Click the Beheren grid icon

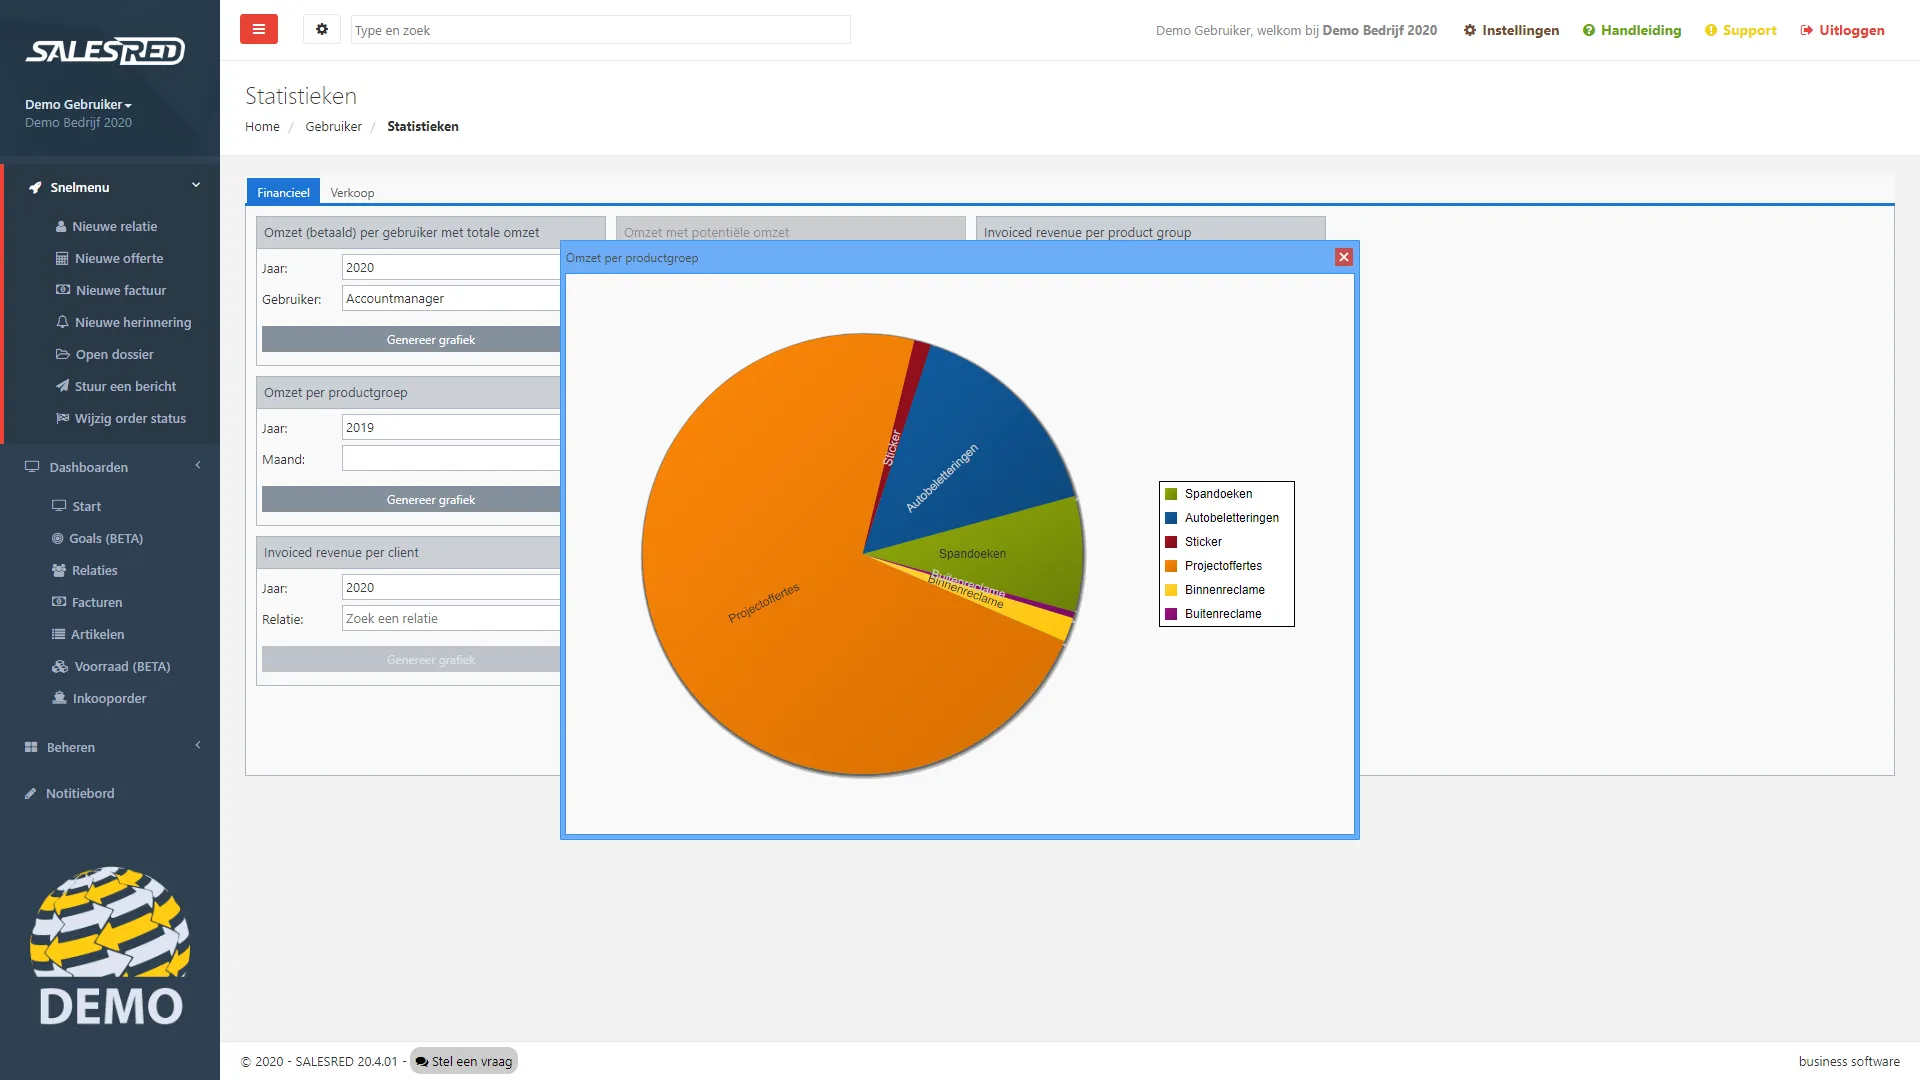click(31, 747)
